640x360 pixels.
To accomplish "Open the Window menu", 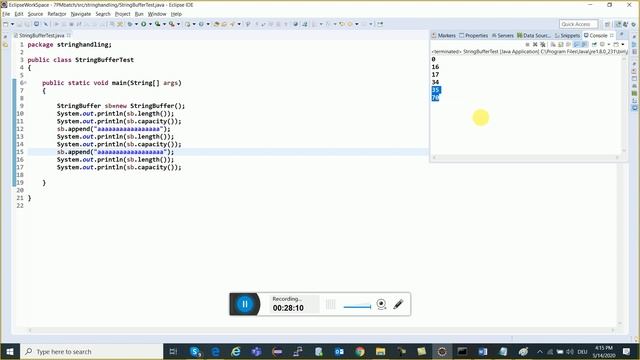I will click(157, 14).
